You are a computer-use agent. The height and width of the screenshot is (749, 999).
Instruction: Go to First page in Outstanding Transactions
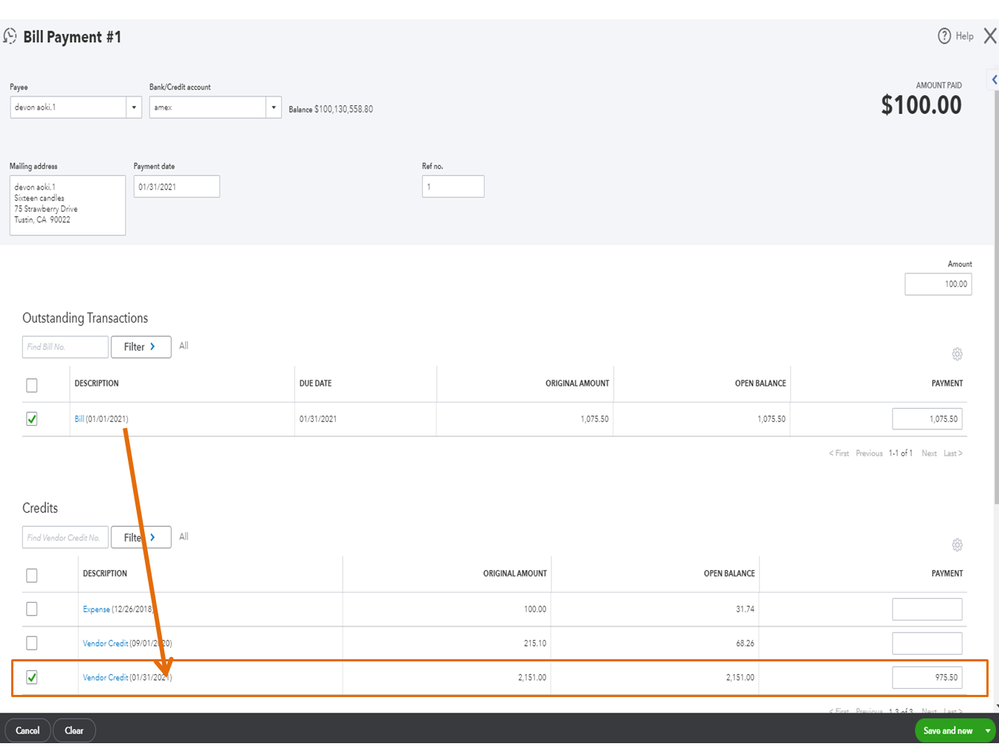[839, 453]
